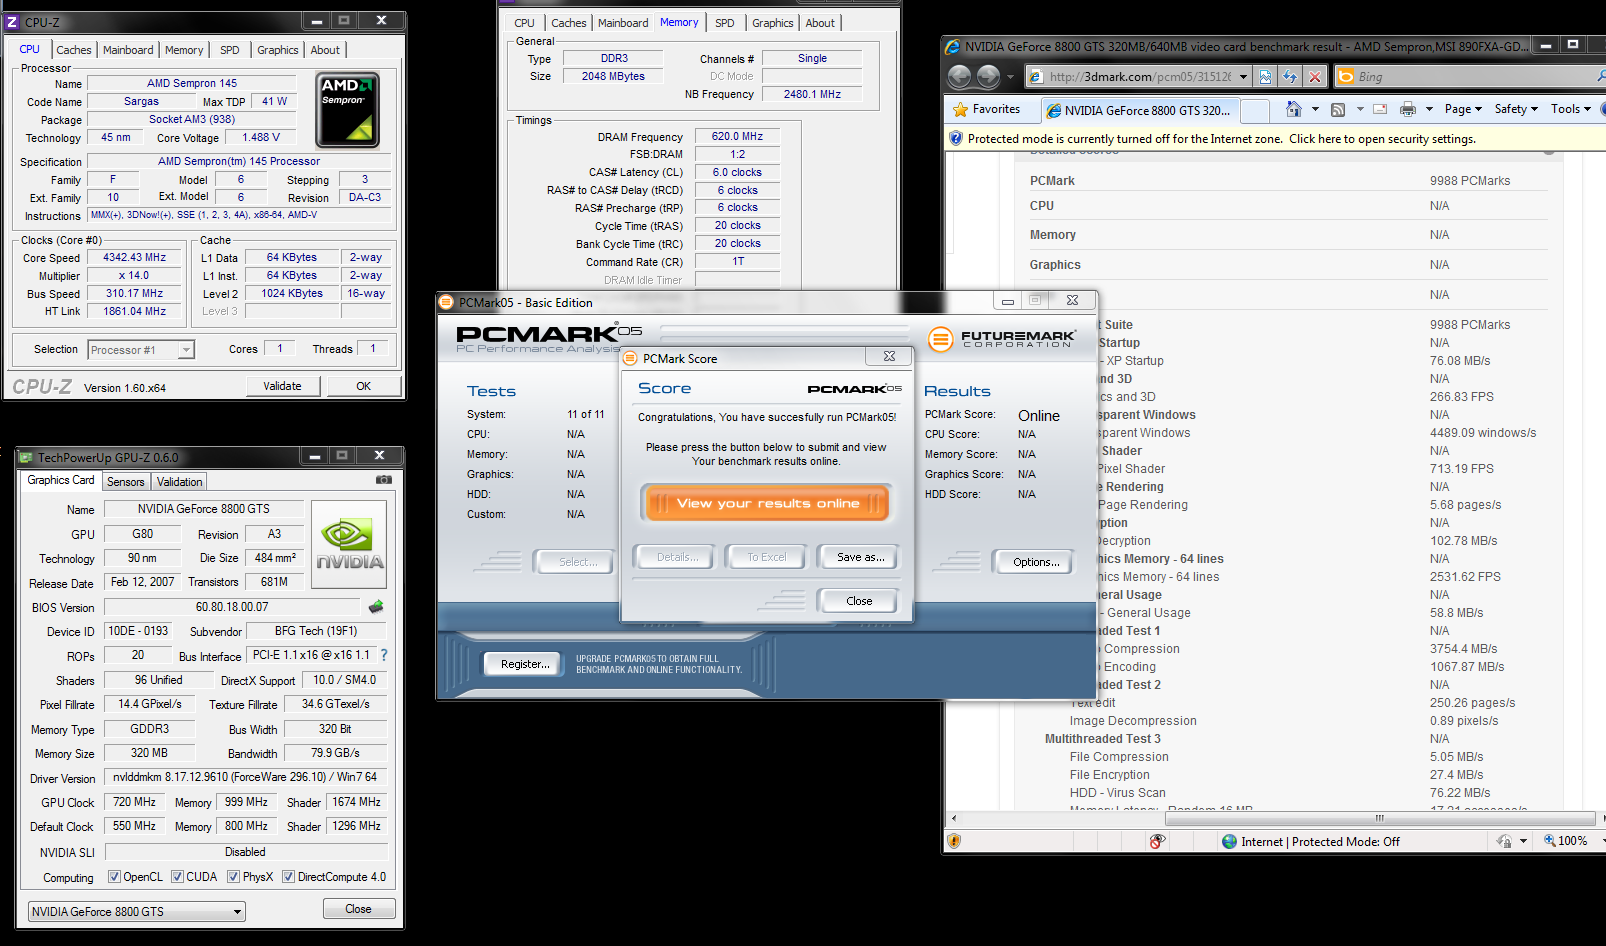Open the Safety menu dropdown in IE
Viewport: 1606px width, 946px height.
pyautogui.click(x=1516, y=109)
